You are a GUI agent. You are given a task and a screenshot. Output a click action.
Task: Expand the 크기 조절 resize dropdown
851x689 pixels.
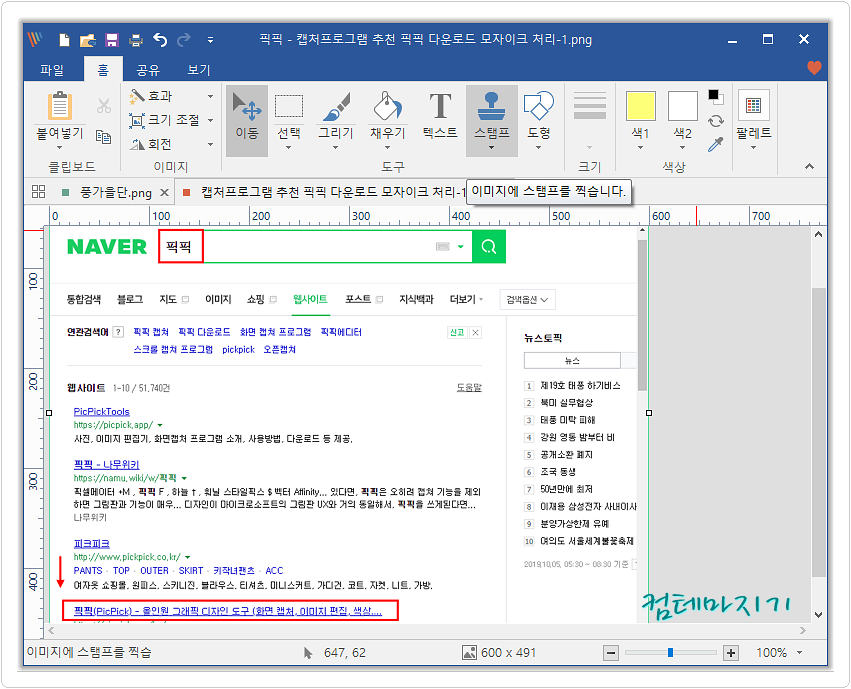(211, 120)
